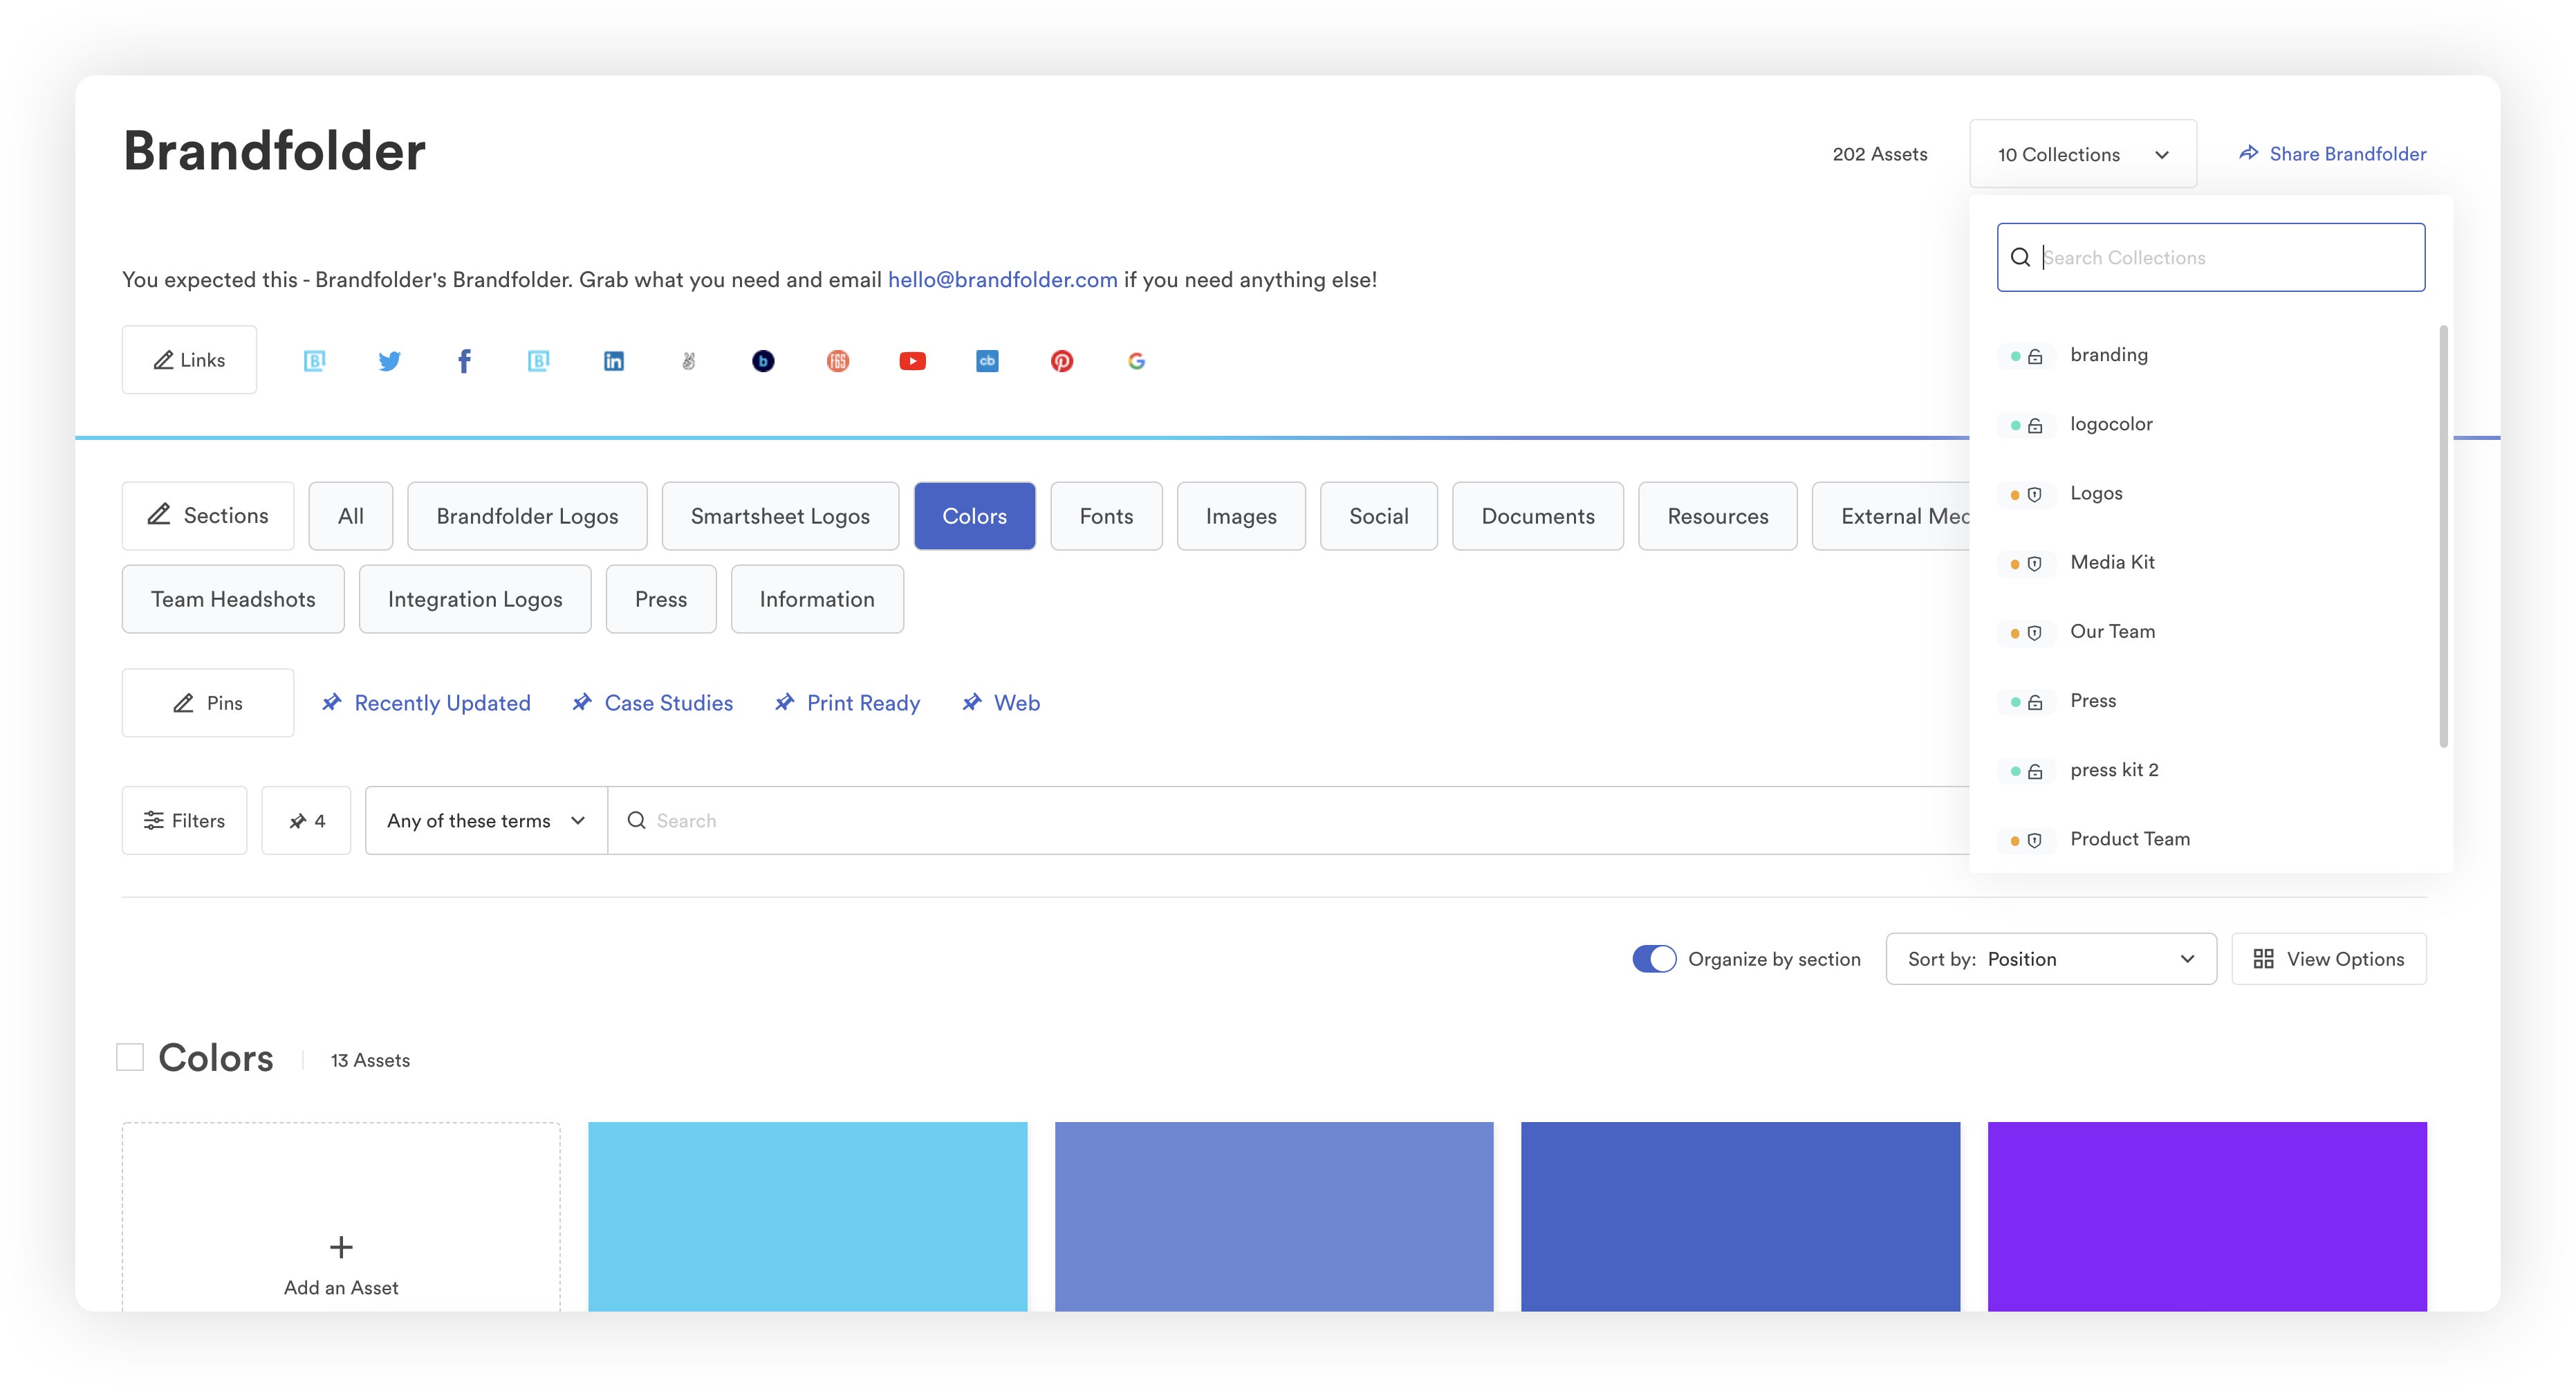The image size is (2576, 1387).
Task: Open the Sort by Position dropdown
Action: (2051, 958)
